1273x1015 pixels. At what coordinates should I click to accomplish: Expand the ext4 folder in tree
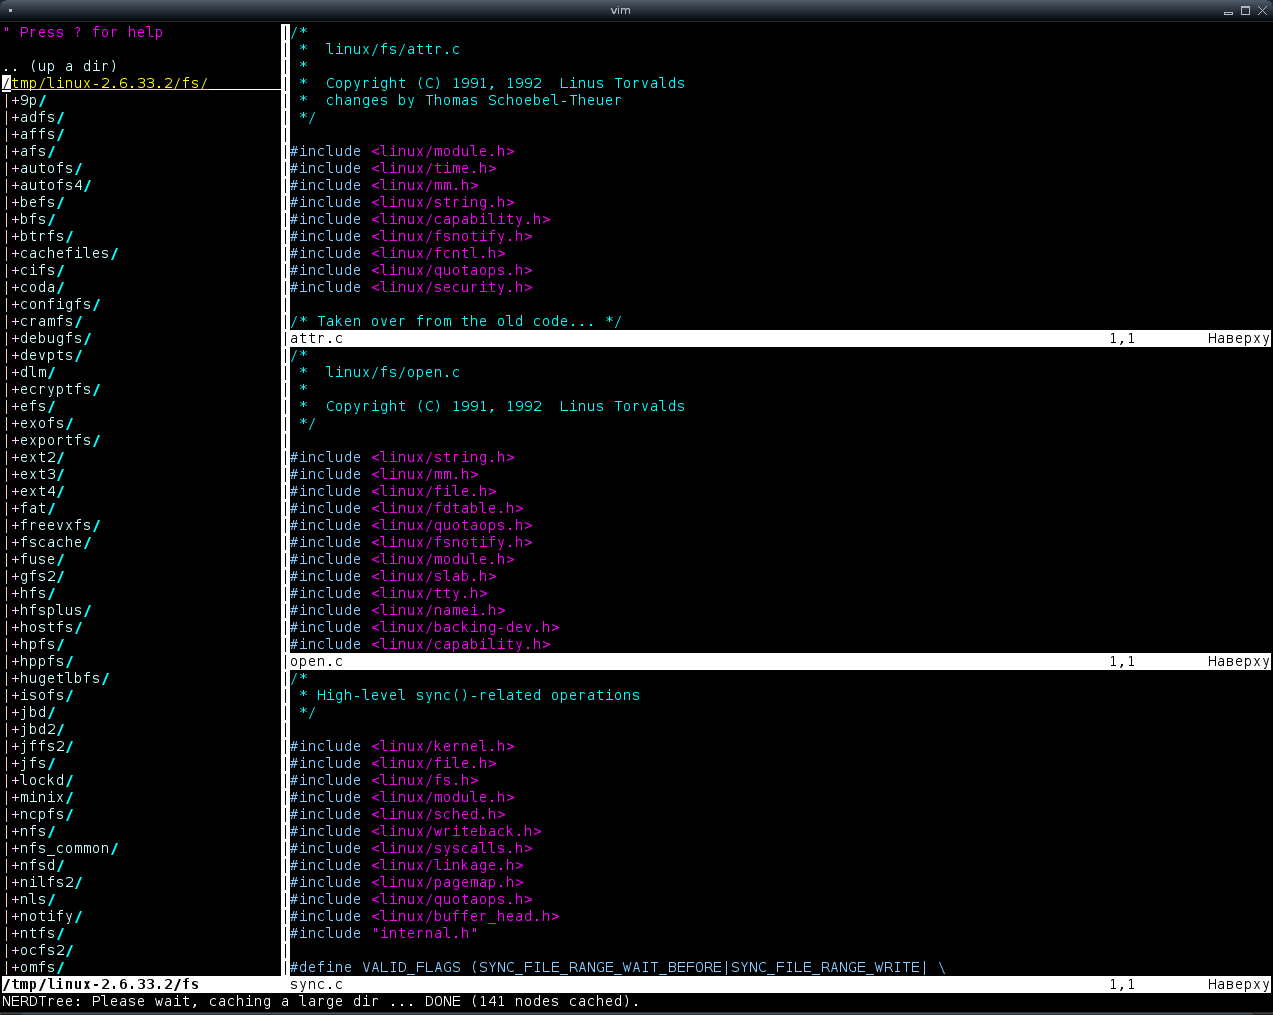(37, 491)
